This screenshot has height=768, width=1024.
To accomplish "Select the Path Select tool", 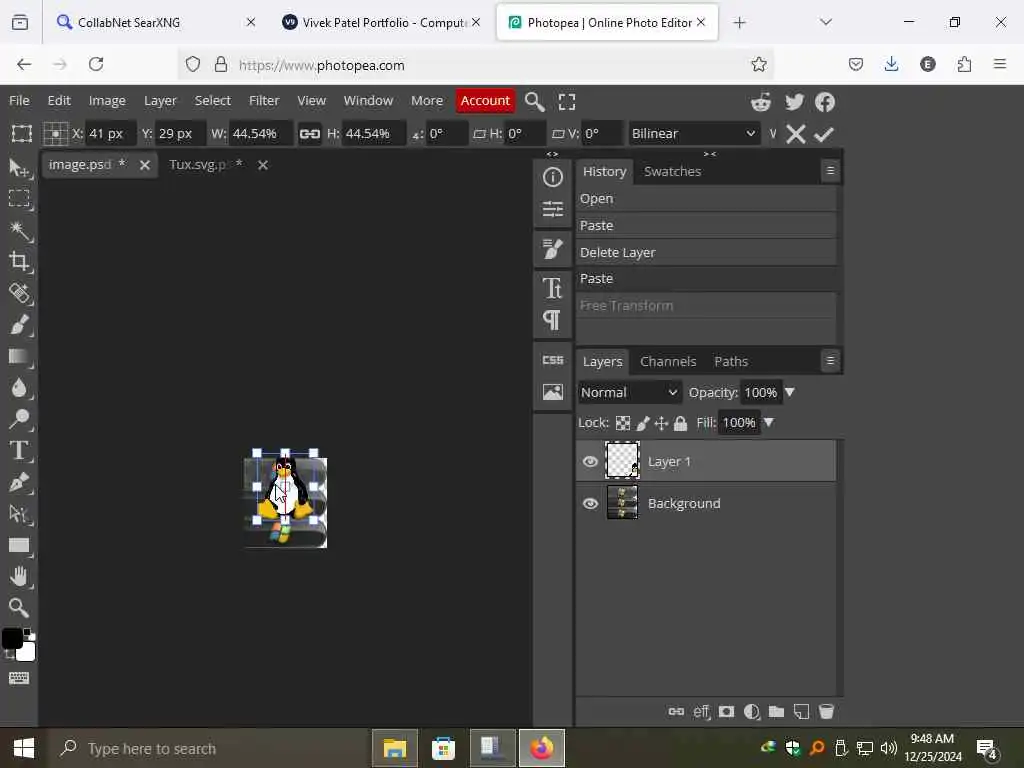I will pyautogui.click(x=19, y=514).
